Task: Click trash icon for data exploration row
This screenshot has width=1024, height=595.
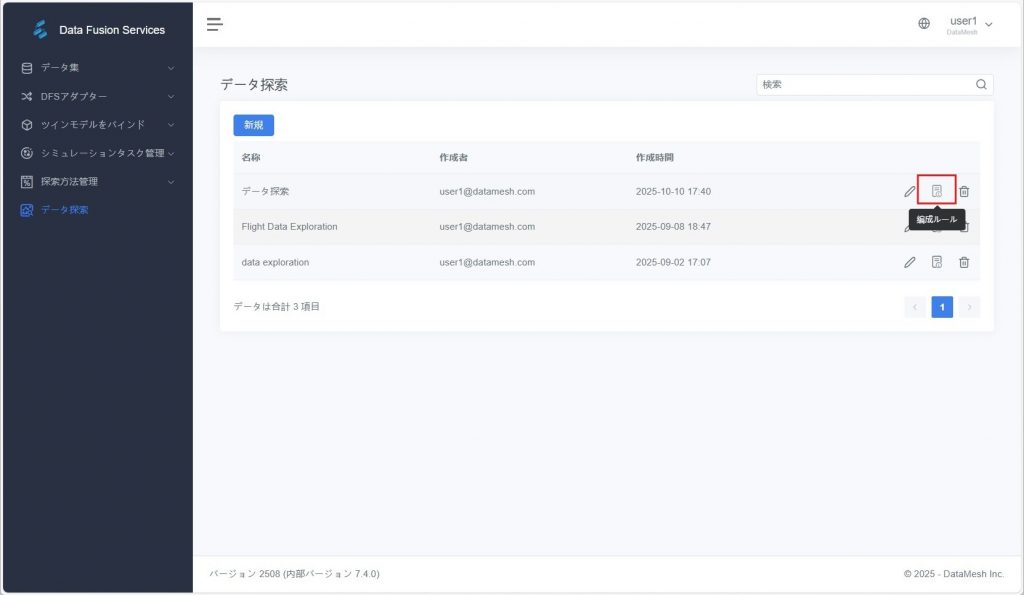Action: click(964, 262)
